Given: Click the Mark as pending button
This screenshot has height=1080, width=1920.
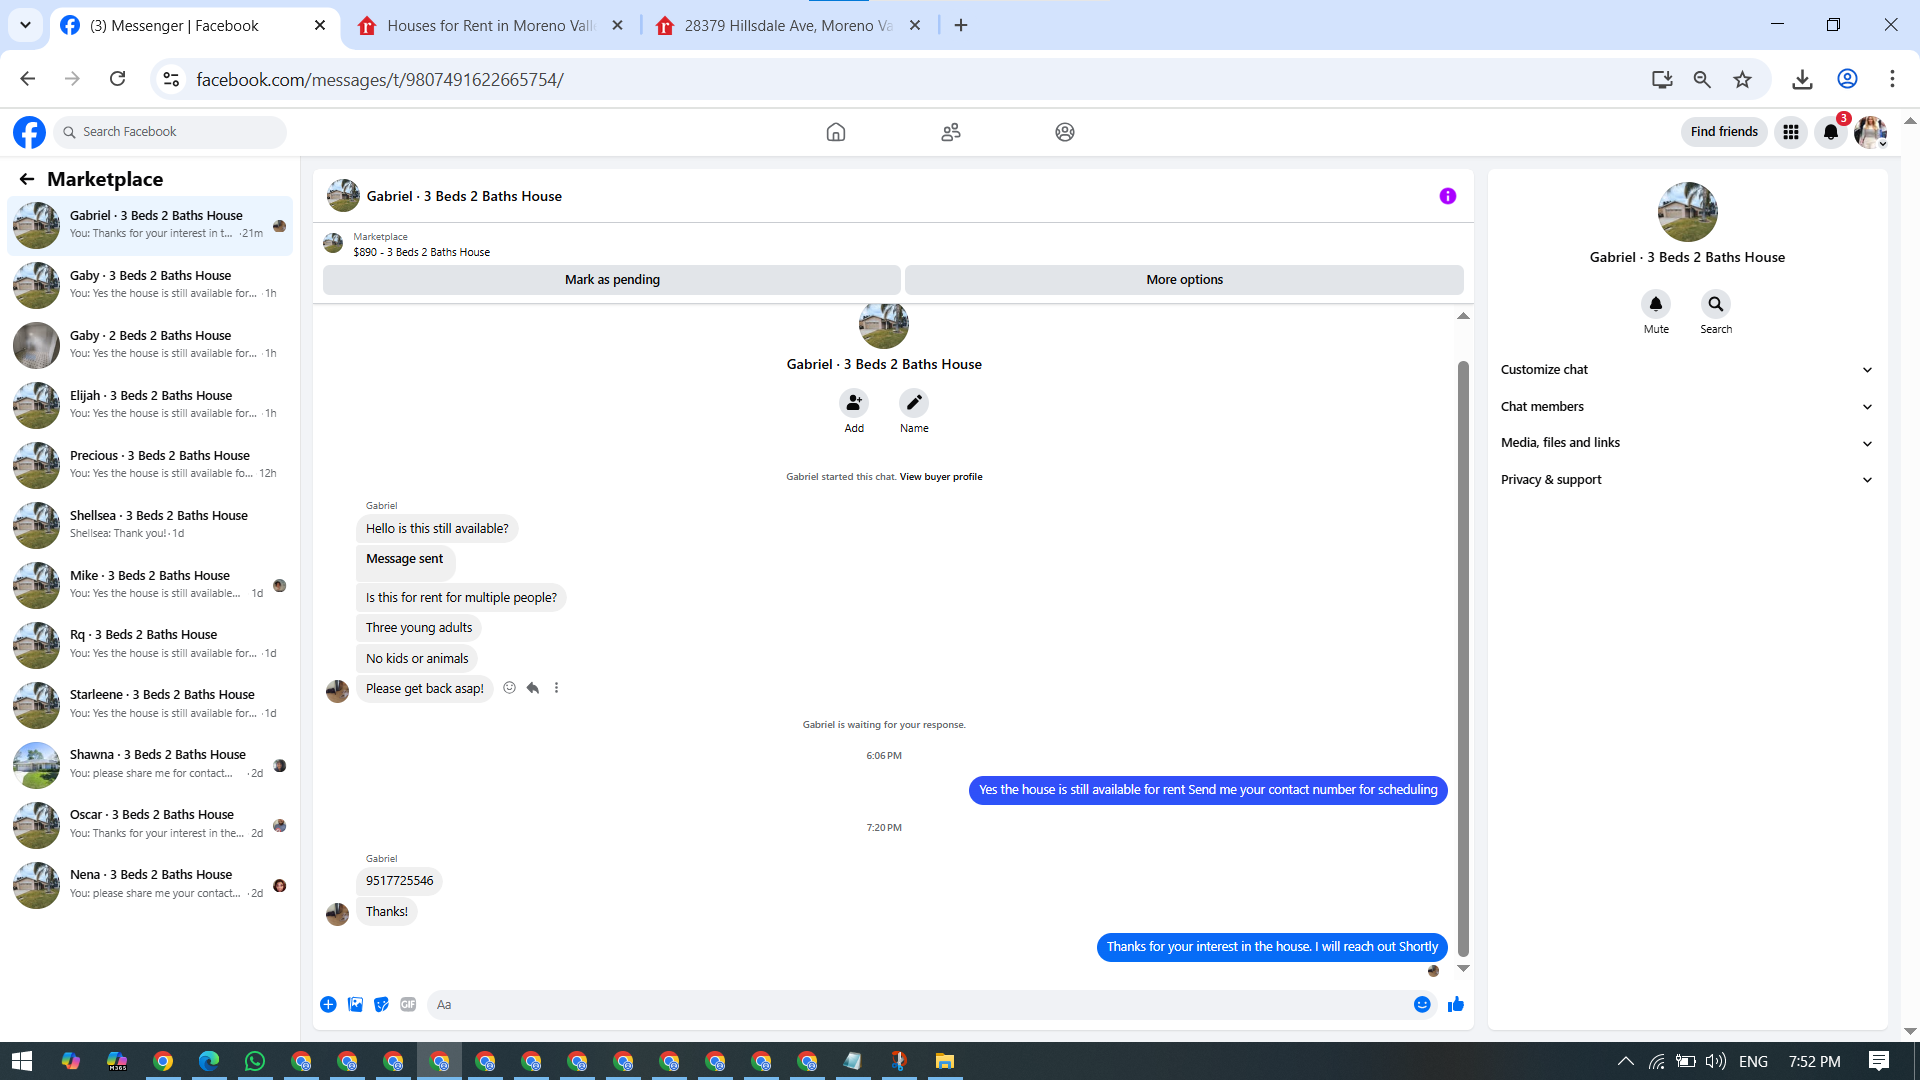Looking at the screenshot, I should click(x=612, y=280).
